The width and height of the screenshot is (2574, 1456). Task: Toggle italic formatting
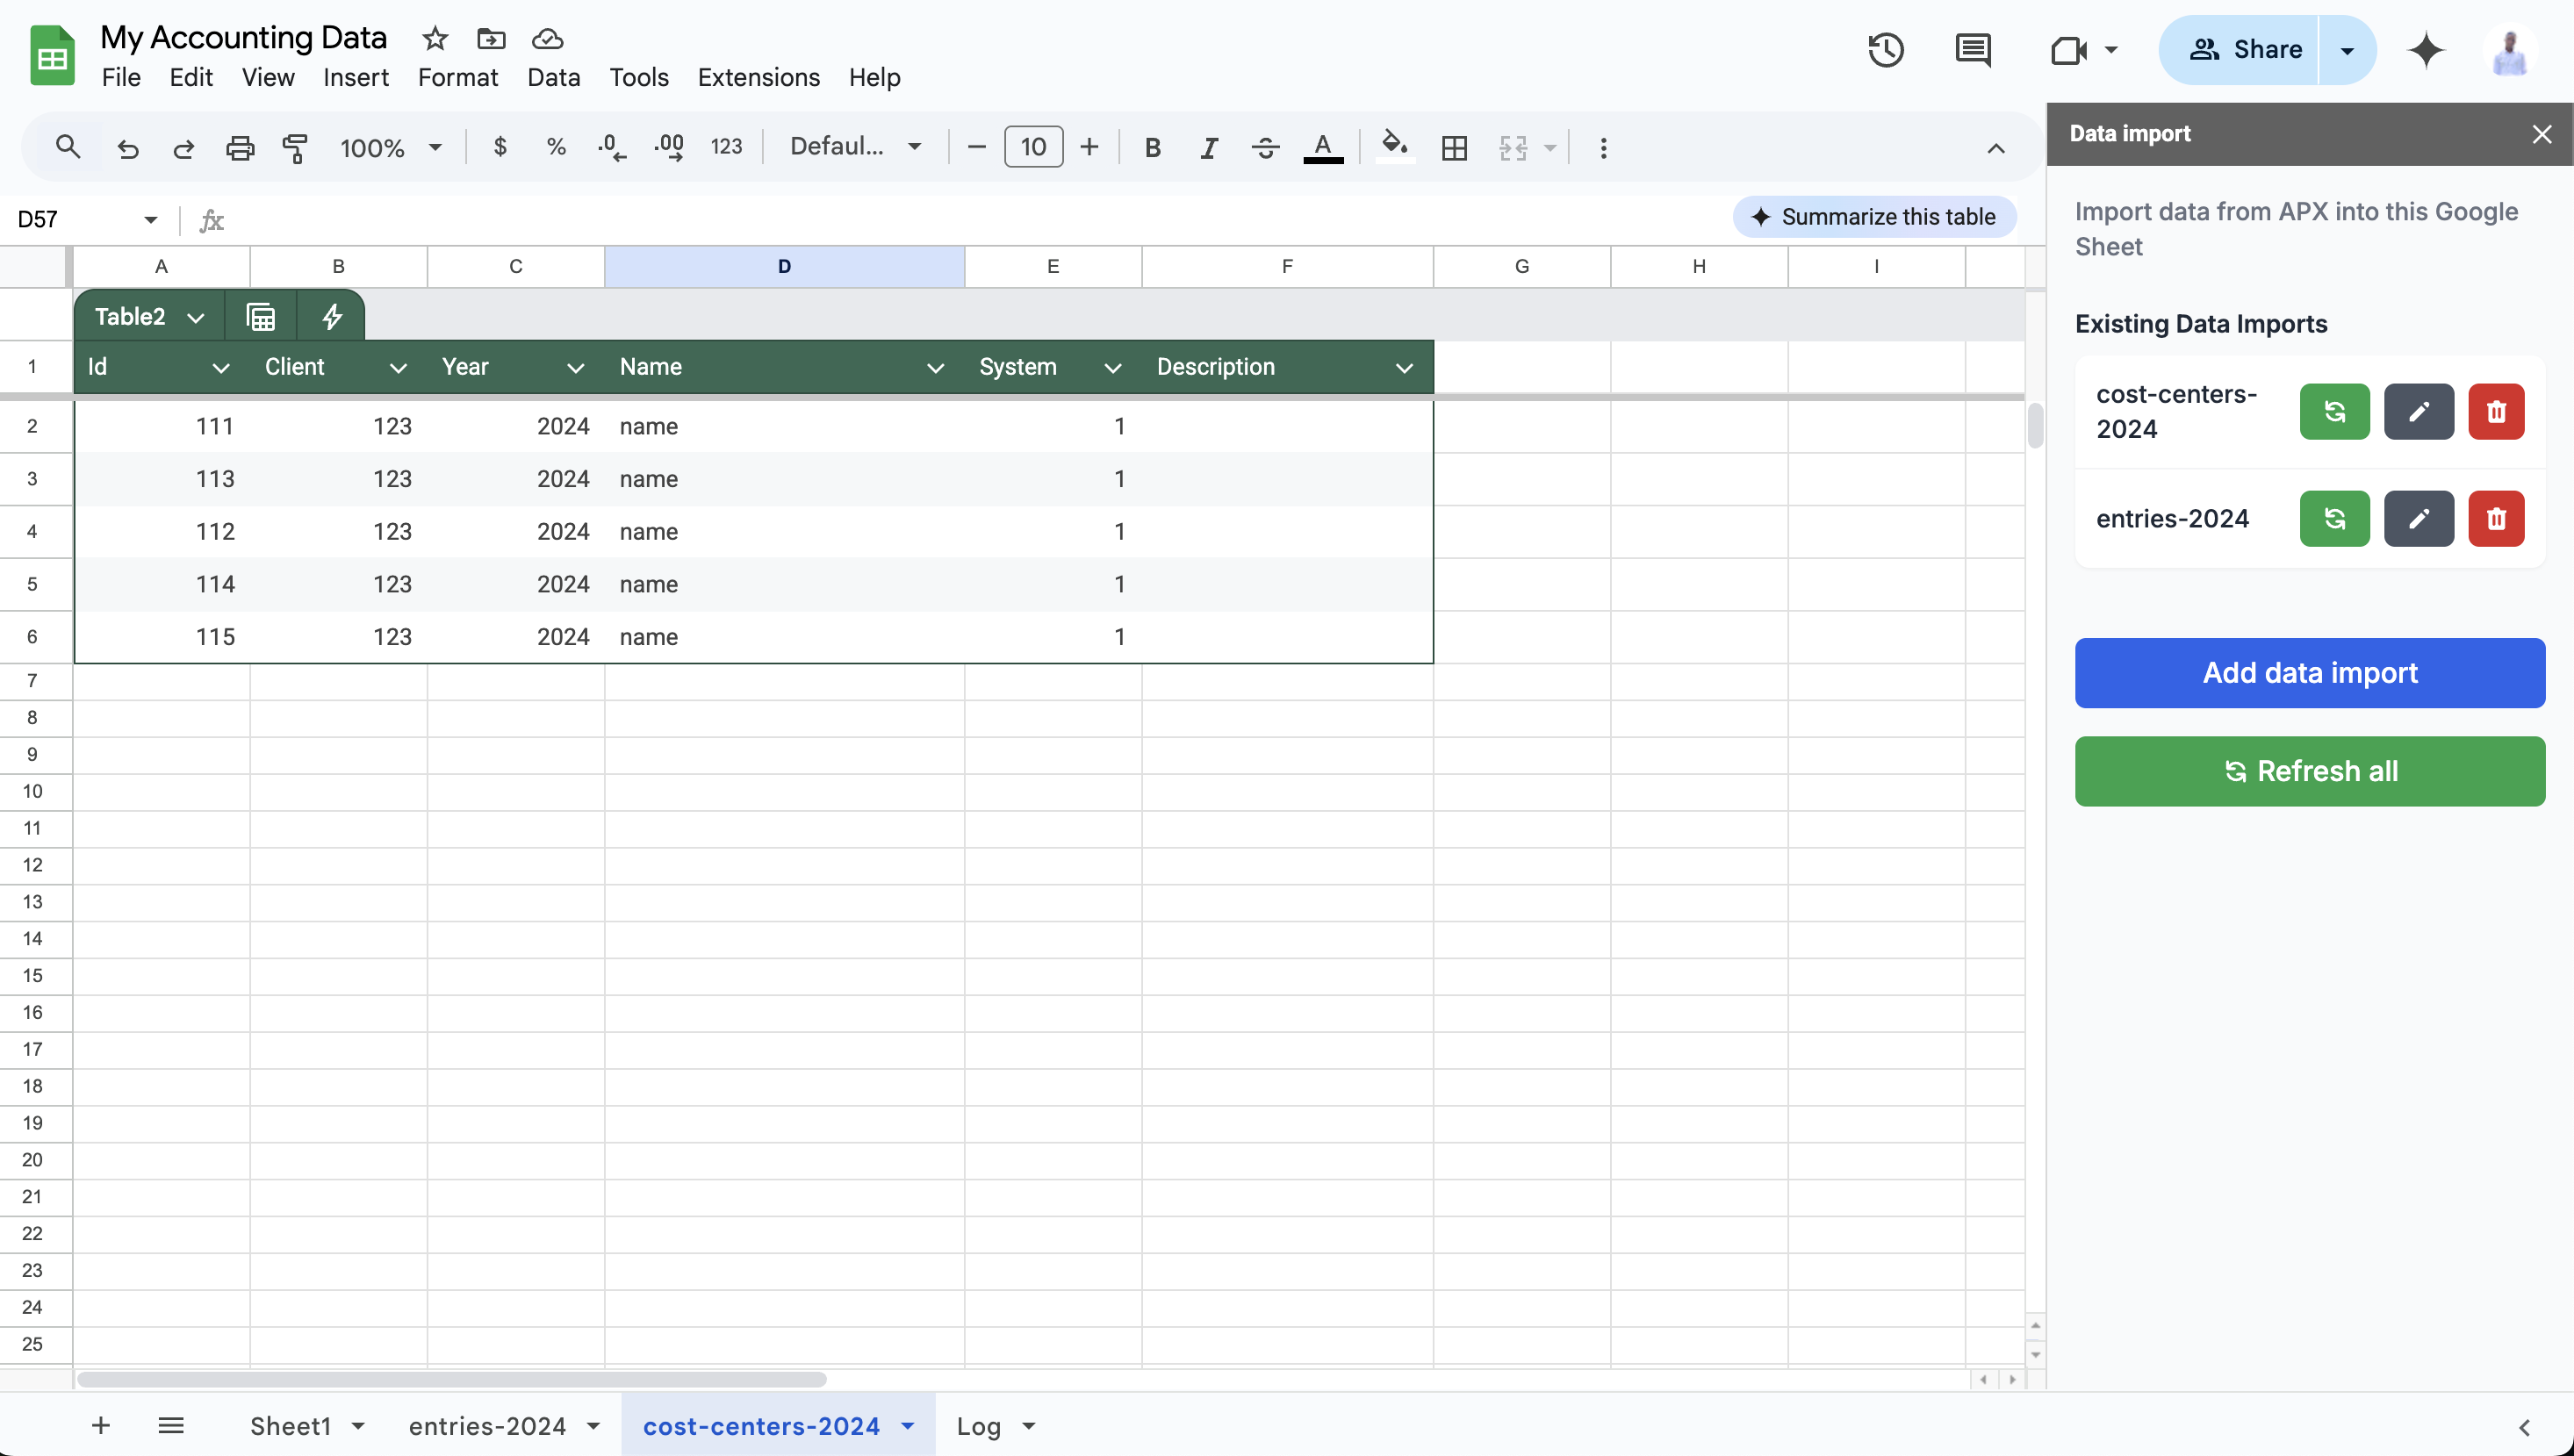coord(1208,147)
